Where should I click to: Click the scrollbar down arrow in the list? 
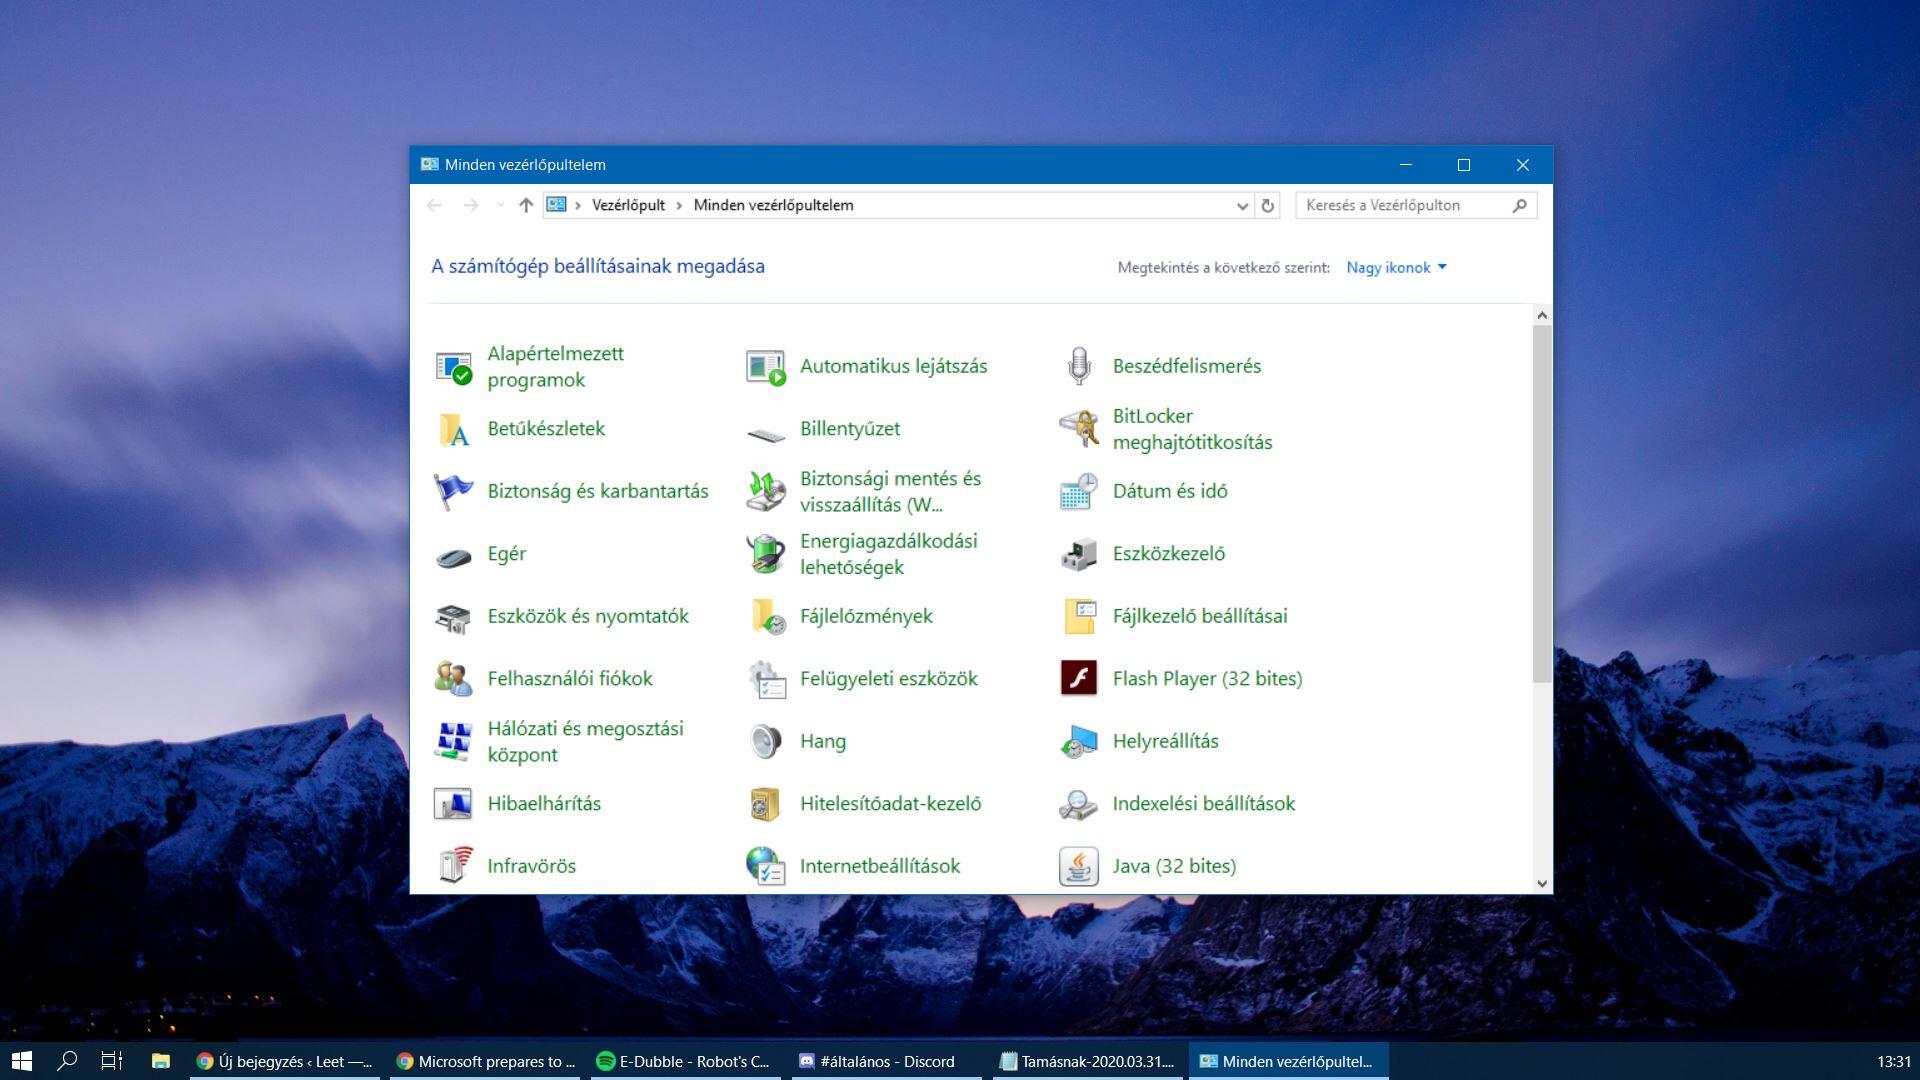(1541, 883)
